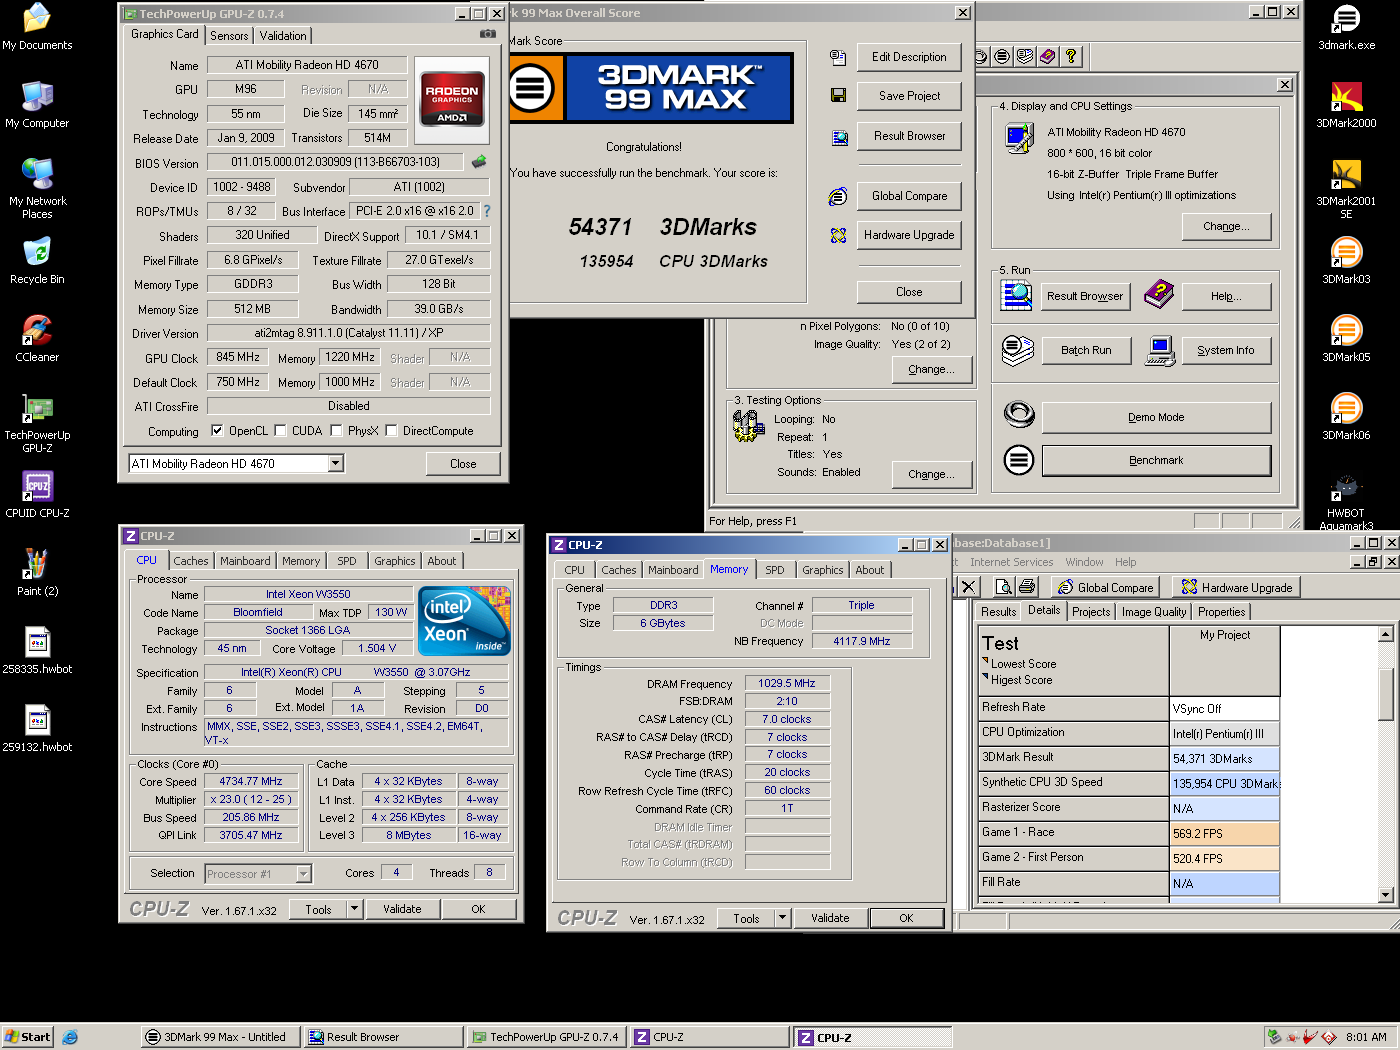
Task: Open the CPUID CPU-Z desktop icon
Action: pos(37,494)
